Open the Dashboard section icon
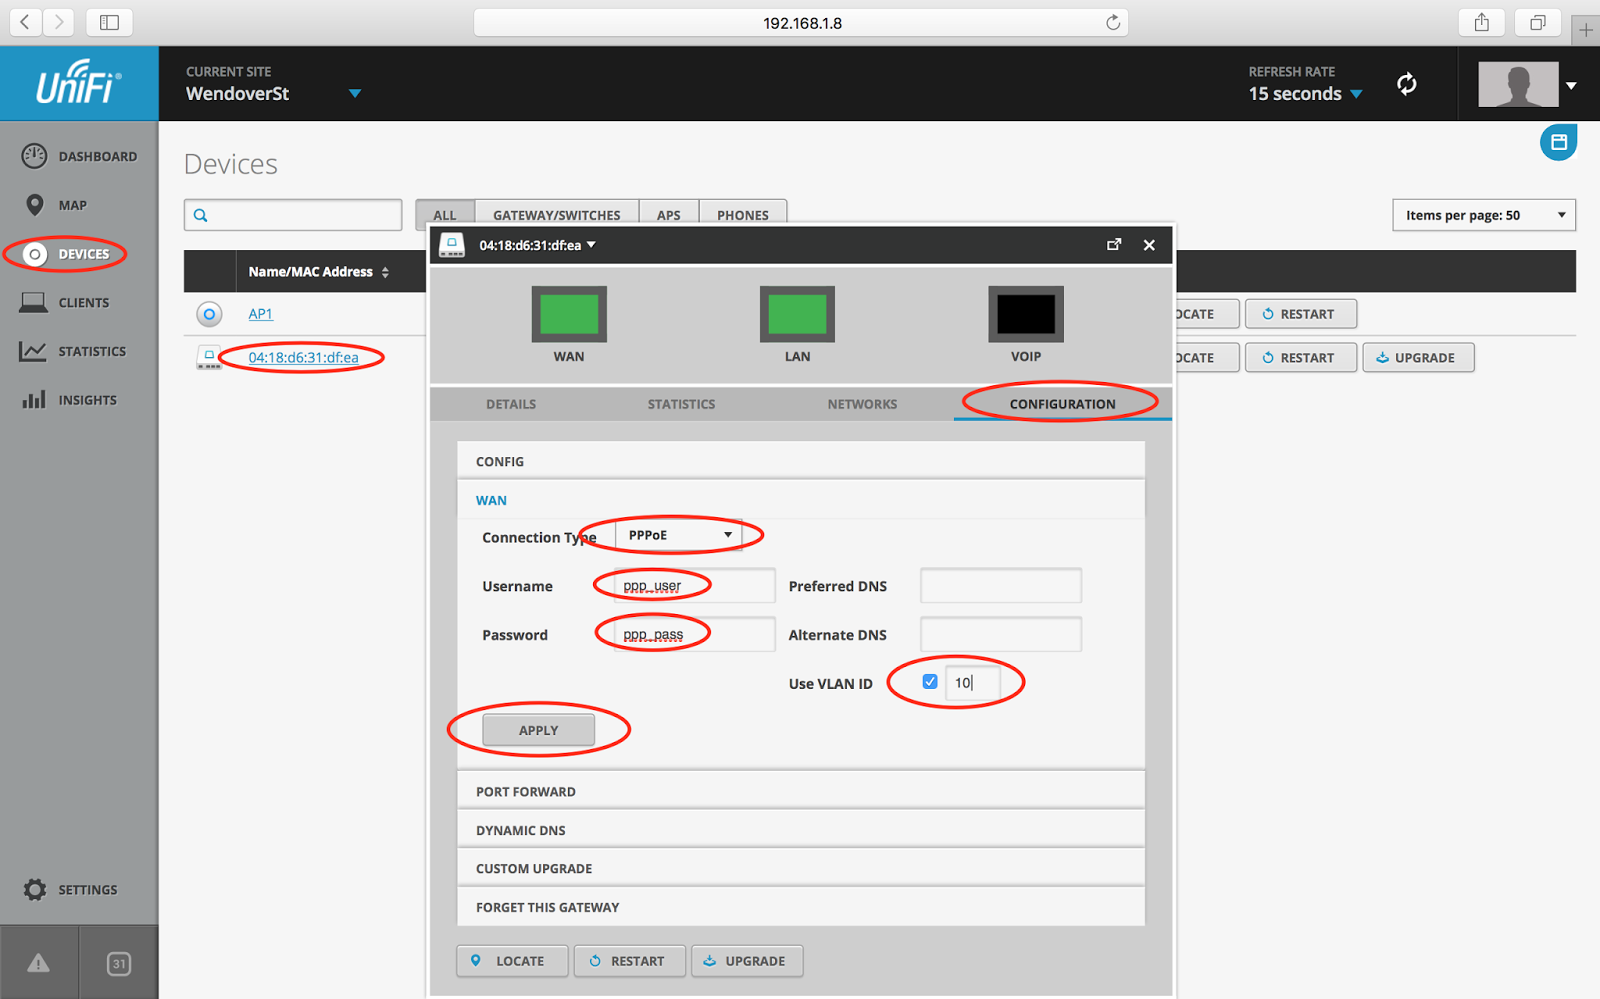Image resolution: width=1600 pixels, height=999 pixels. click(34, 156)
